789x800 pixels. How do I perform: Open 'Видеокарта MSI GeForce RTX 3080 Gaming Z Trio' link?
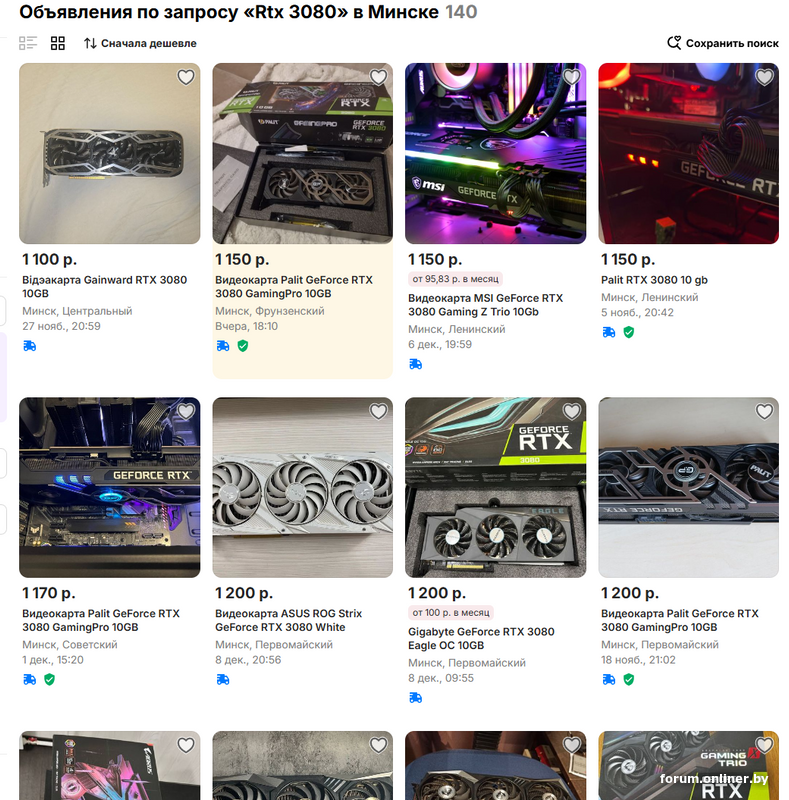pyautogui.click(x=485, y=305)
